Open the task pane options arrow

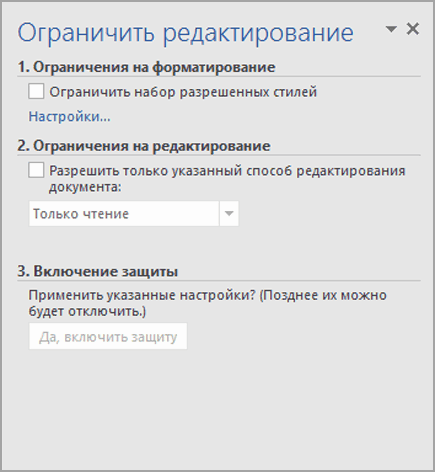[391, 29]
